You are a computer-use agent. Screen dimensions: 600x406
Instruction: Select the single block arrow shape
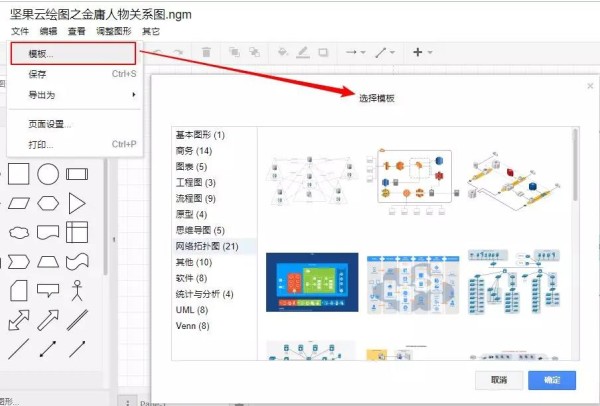tap(48, 320)
